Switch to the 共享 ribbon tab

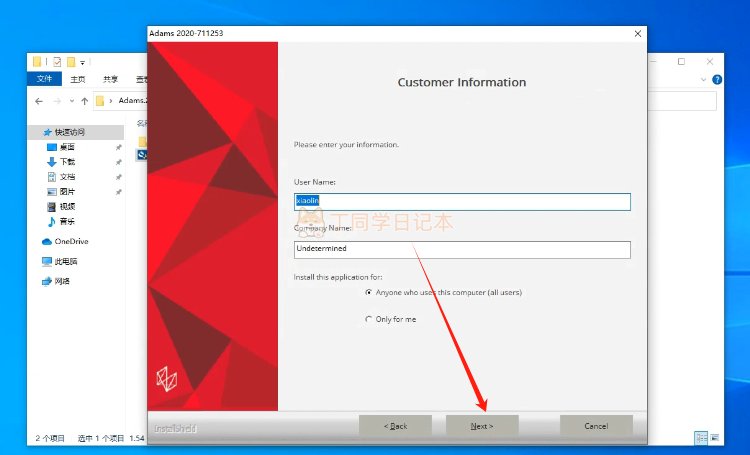coord(110,79)
